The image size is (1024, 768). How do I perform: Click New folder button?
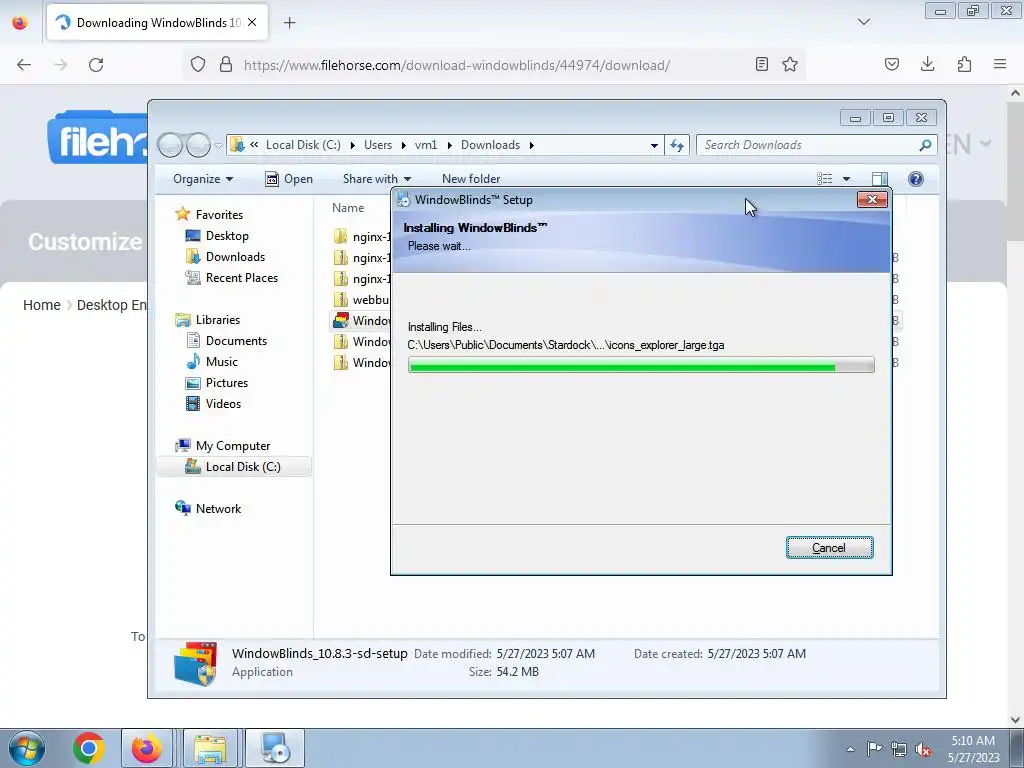coord(471,179)
